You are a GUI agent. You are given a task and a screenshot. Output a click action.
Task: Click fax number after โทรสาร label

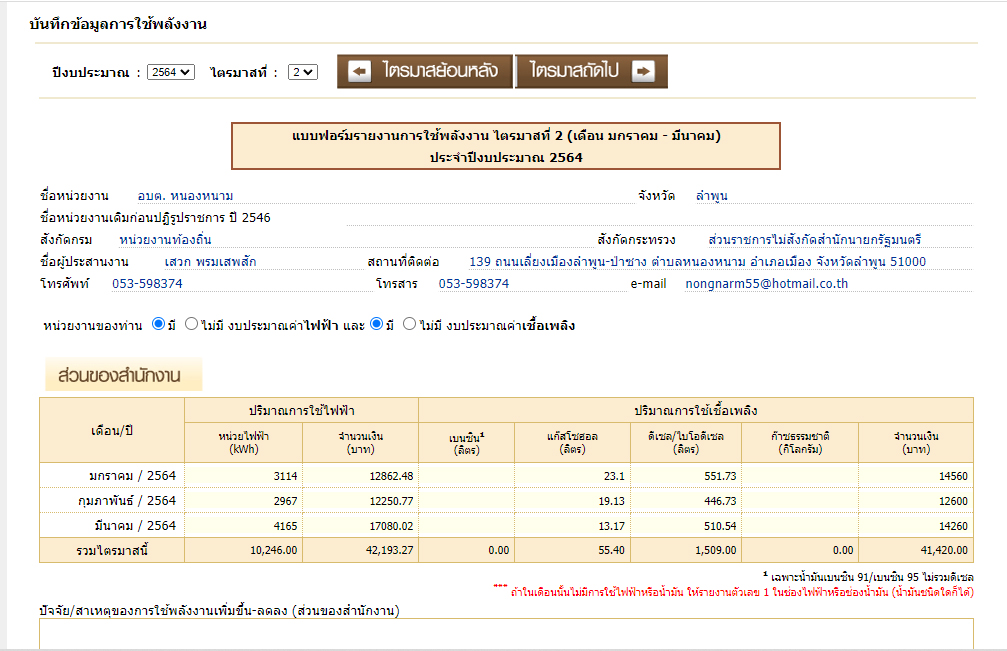474,284
